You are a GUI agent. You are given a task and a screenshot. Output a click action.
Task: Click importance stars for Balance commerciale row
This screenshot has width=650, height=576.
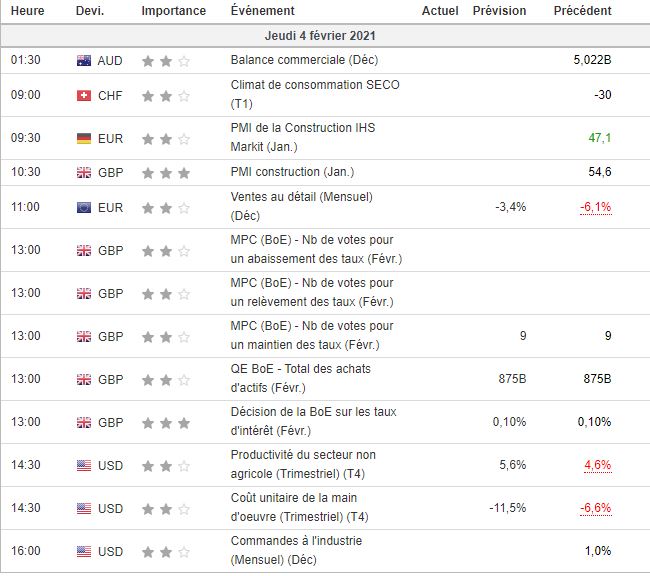[x=166, y=61]
